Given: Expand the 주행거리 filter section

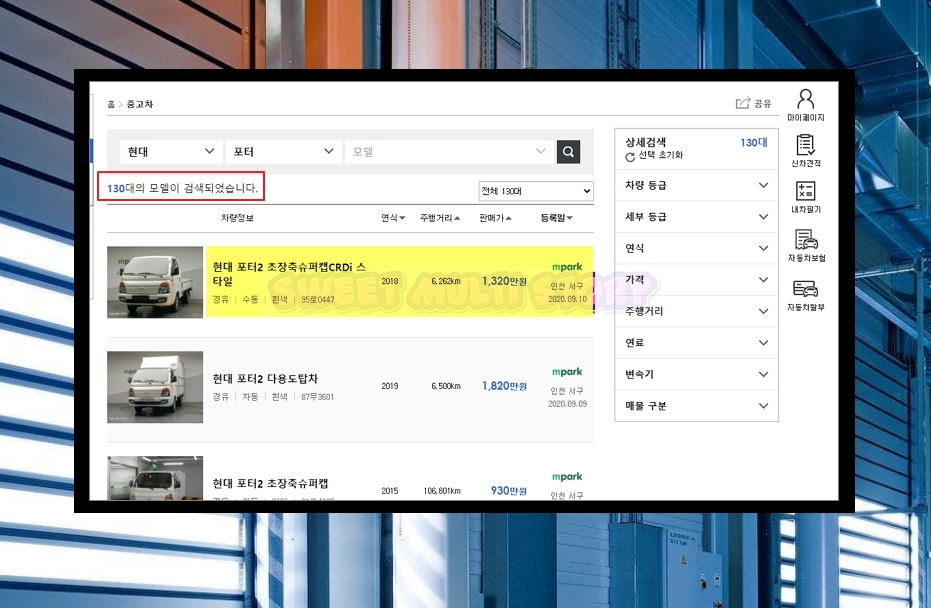Looking at the screenshot, I should (x=696, y=311).
